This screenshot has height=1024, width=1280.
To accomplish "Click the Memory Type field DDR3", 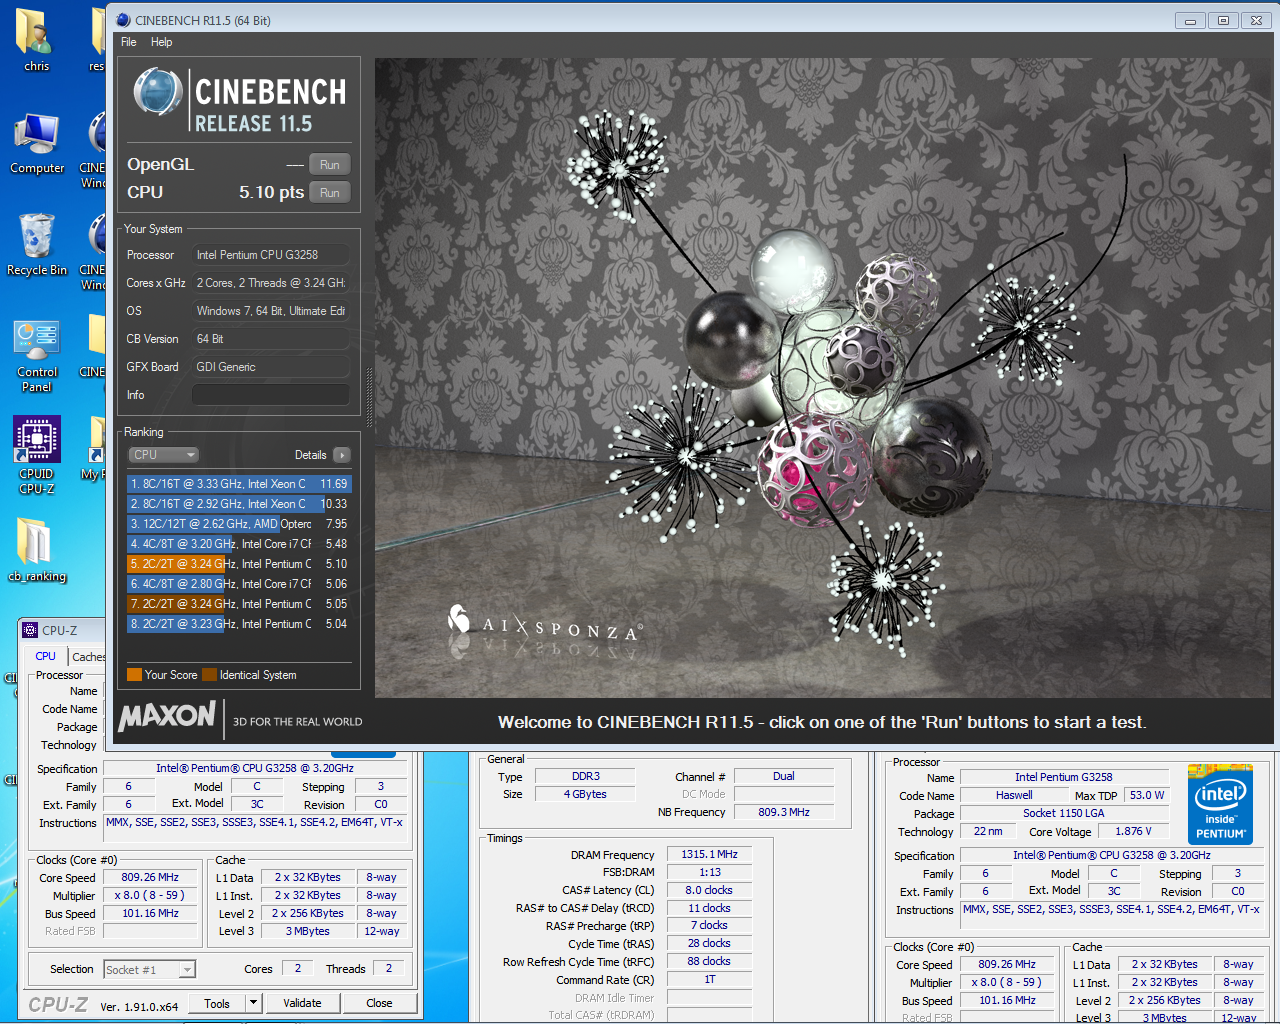I will click(586, 776).
